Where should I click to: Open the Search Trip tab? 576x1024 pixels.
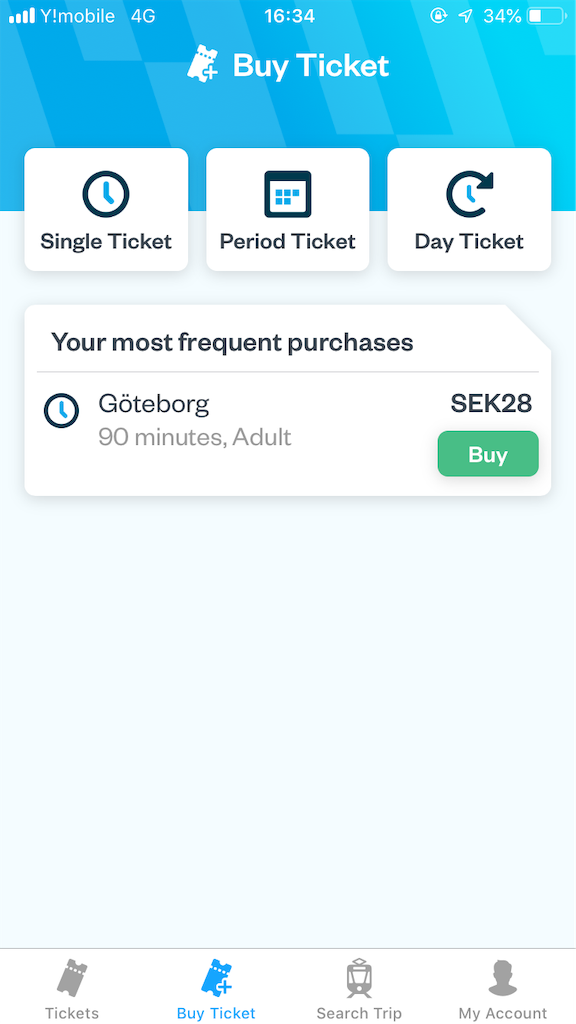[359, 987]
